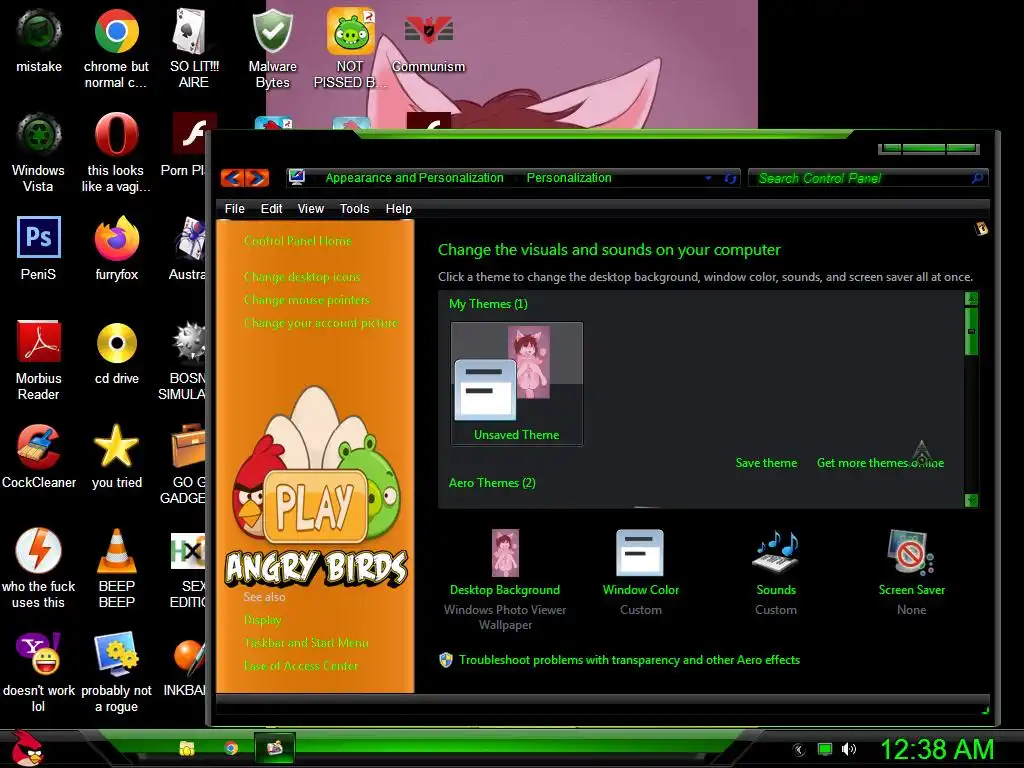1024x768 pixels.
Task: Open 'Ease of Access Center' link
Action: click(300, 666)
